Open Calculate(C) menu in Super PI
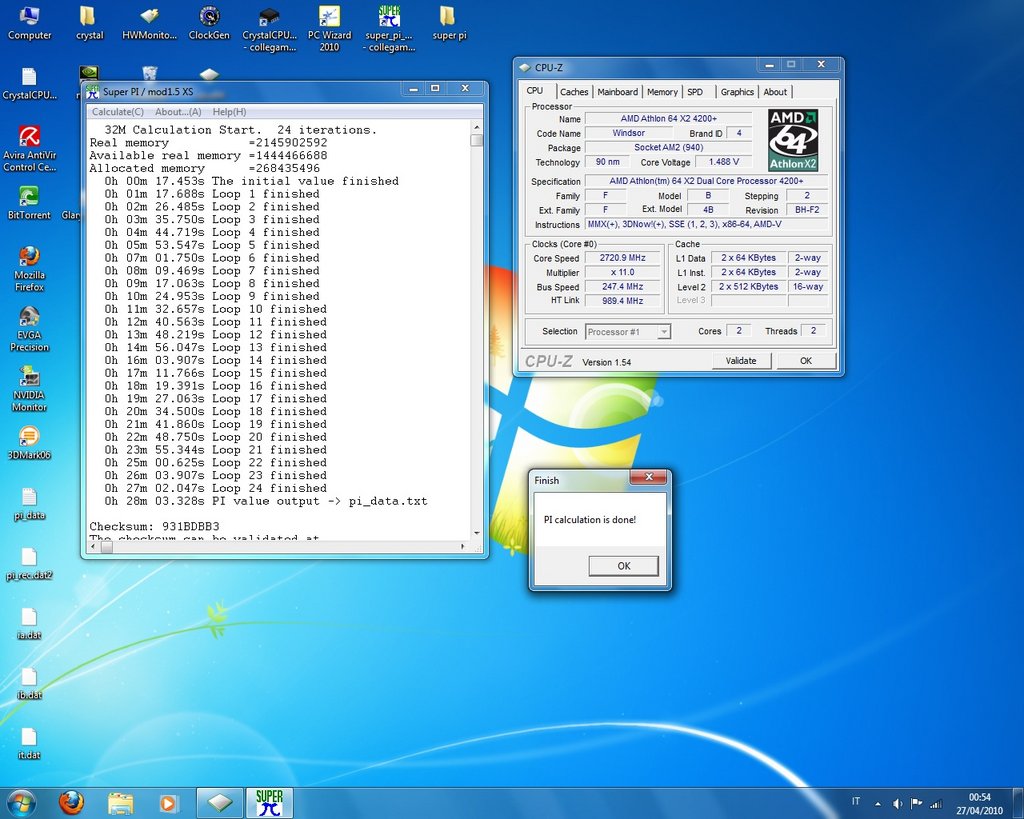Screen dimensions: 1024x819 118,112
